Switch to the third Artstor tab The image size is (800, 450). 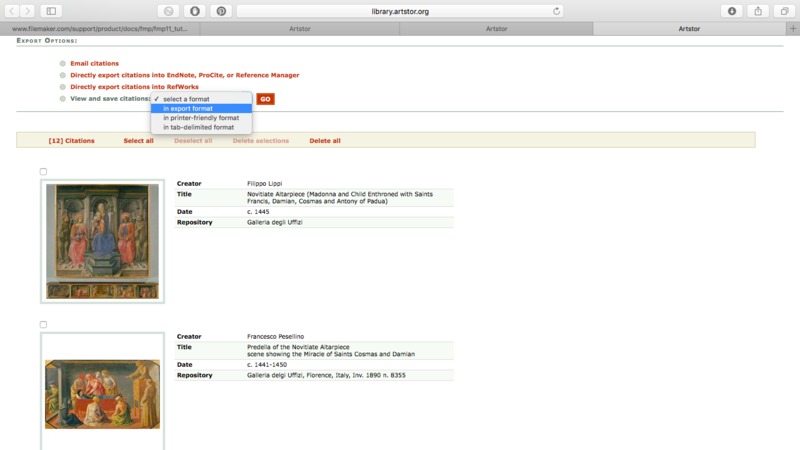[496, 29]
